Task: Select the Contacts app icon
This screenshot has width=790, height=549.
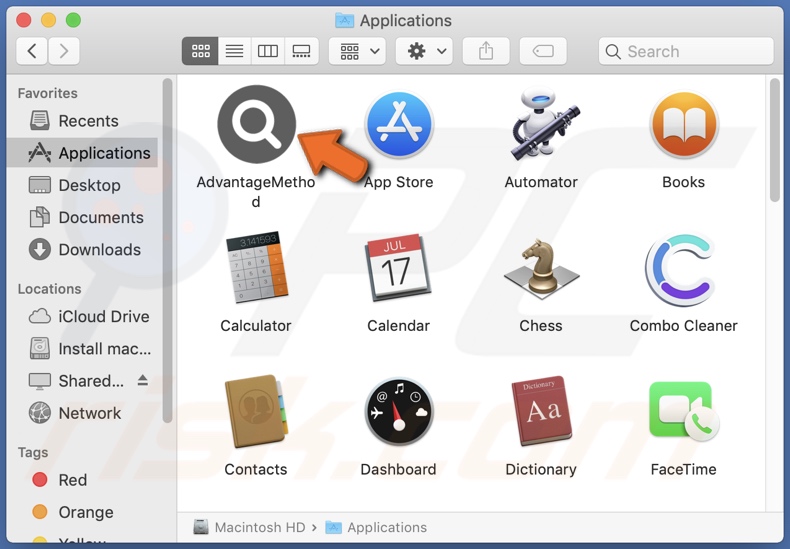Action: click(256, 411)
